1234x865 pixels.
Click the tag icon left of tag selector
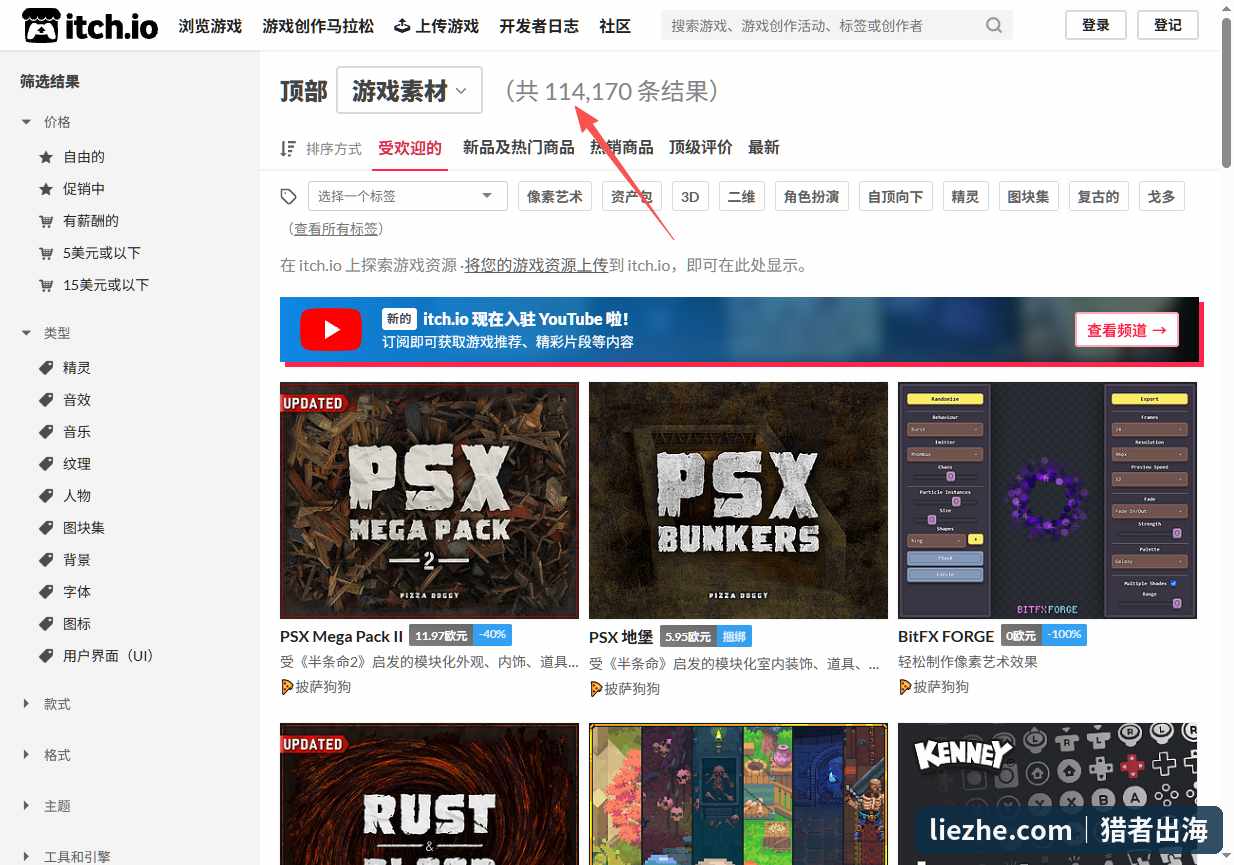(289, 196)
